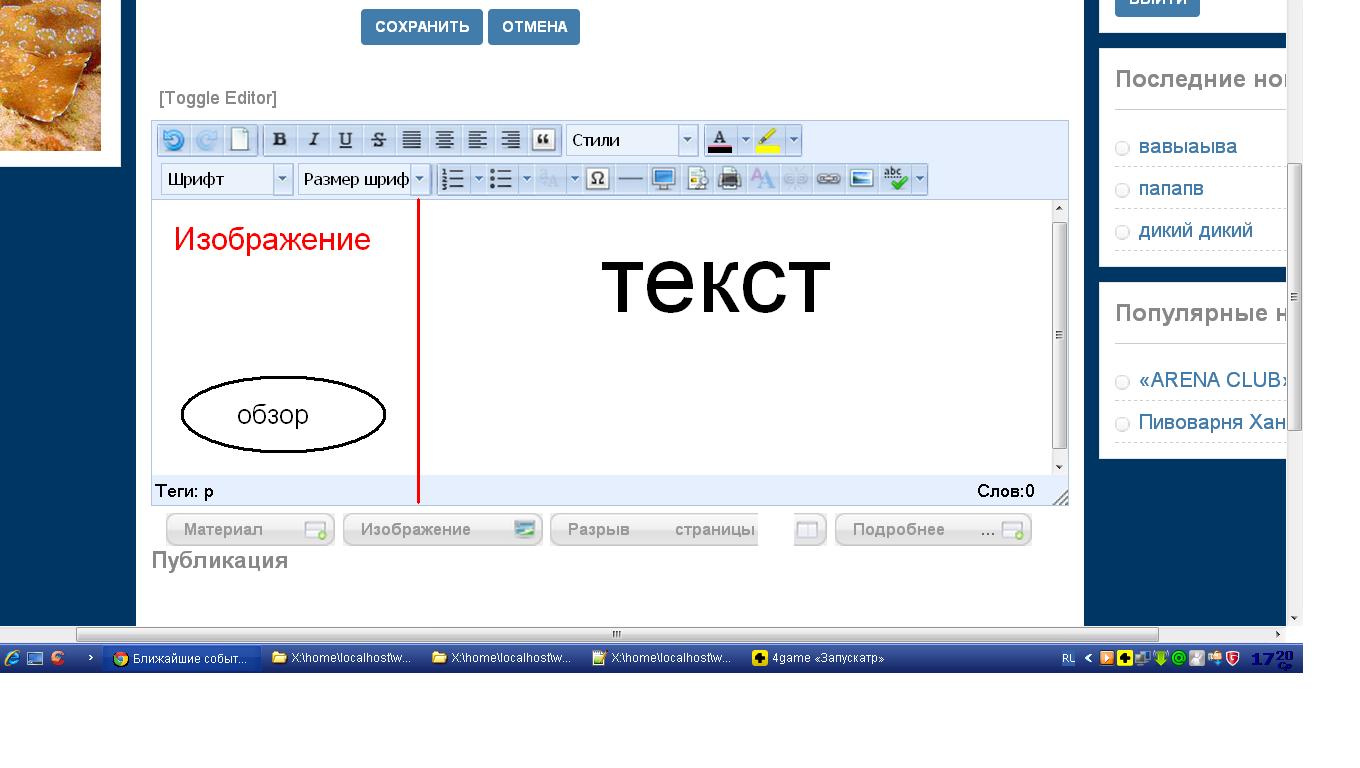
Task: Click the Сохранить button
Action: 422,27
